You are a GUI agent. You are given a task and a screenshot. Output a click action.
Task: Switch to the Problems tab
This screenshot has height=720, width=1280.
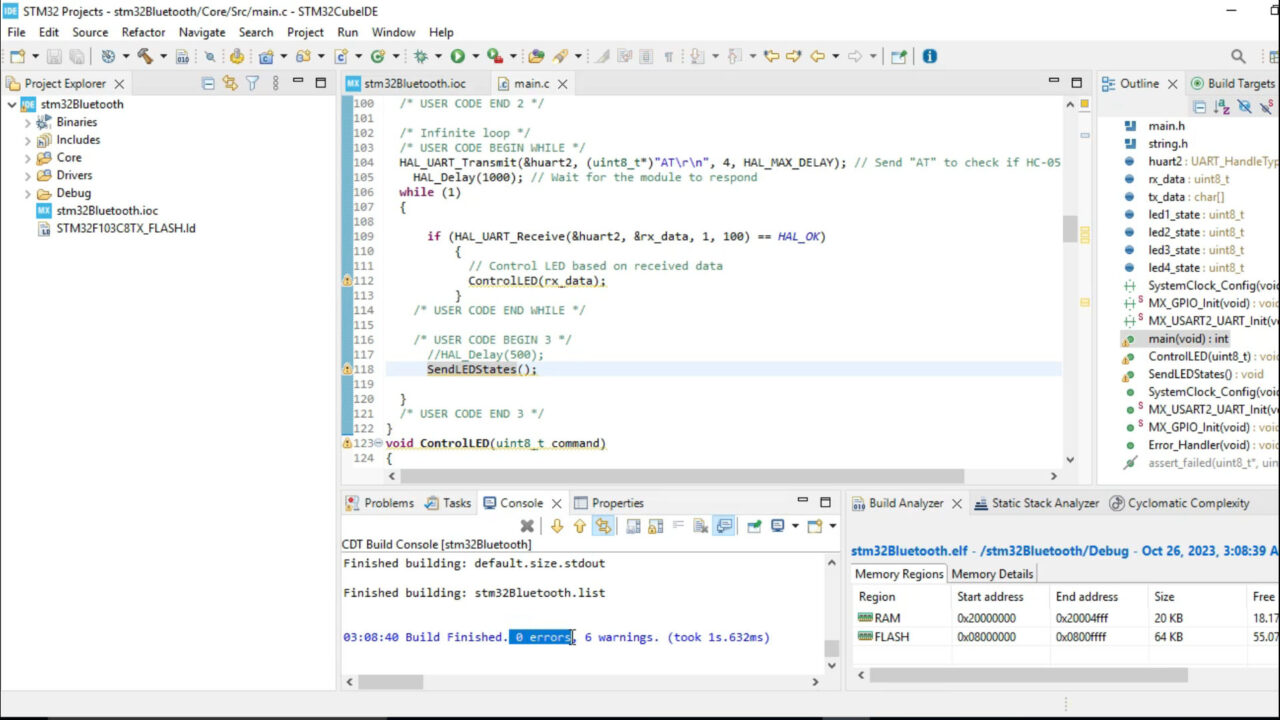(x=379, y=503)
